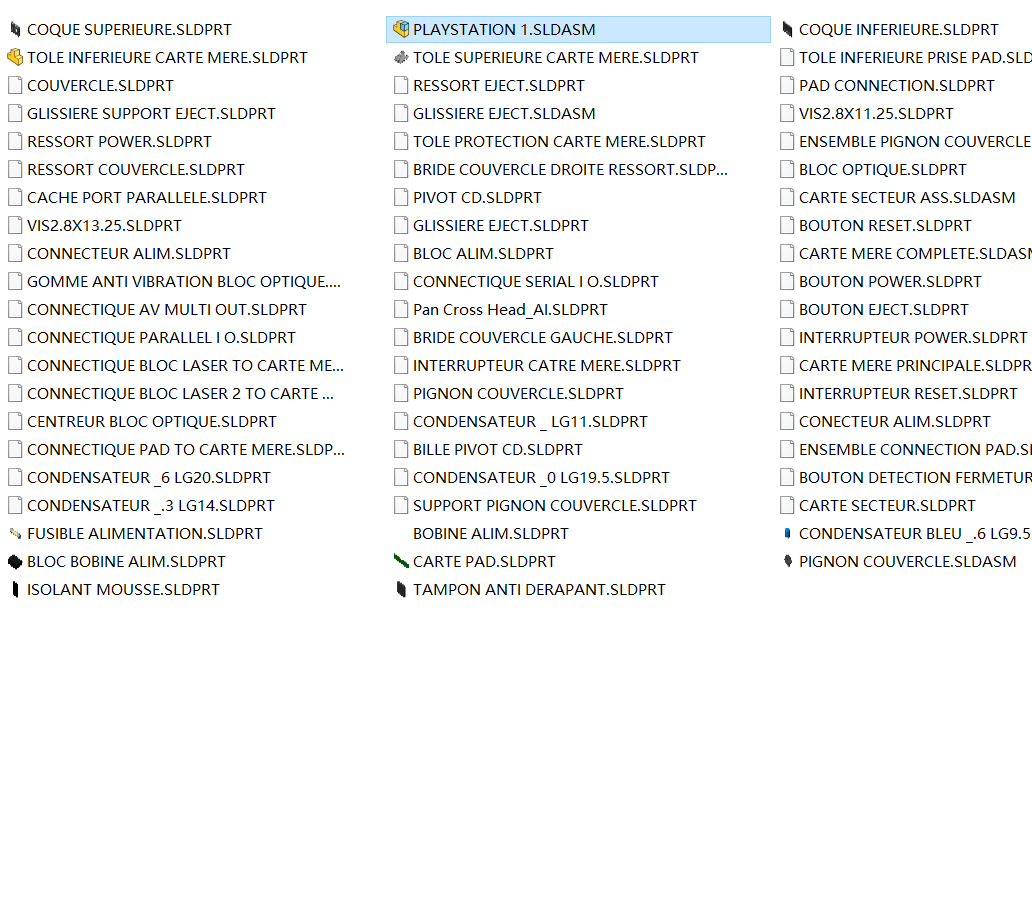Select file BOUTON POWER.SLDPRT
The width and height of the screenshot is (1032, 899).
(890, 282)
